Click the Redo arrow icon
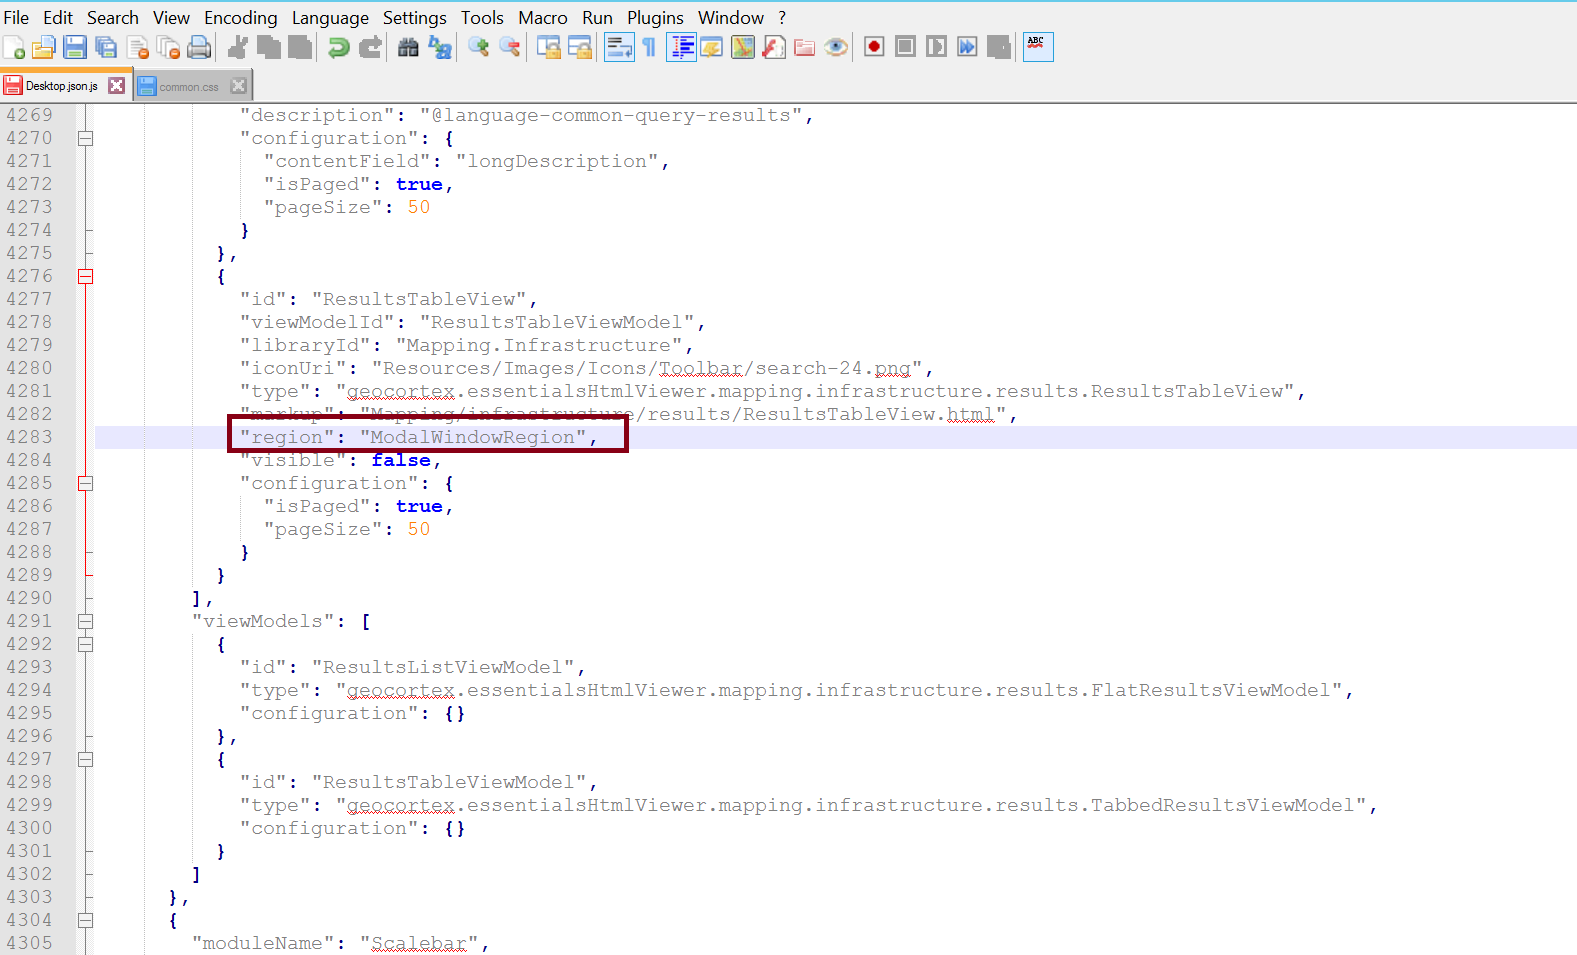This screenshot has height=955, width=1577. click(x=370, y=47)
